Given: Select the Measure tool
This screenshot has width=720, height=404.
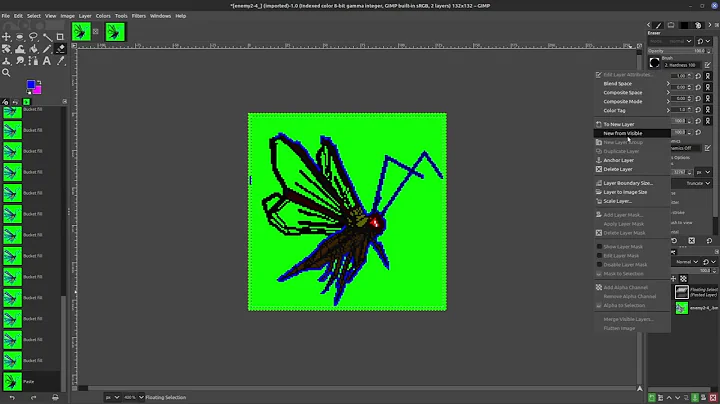Looking at the screenshot, I should [47, 37].
